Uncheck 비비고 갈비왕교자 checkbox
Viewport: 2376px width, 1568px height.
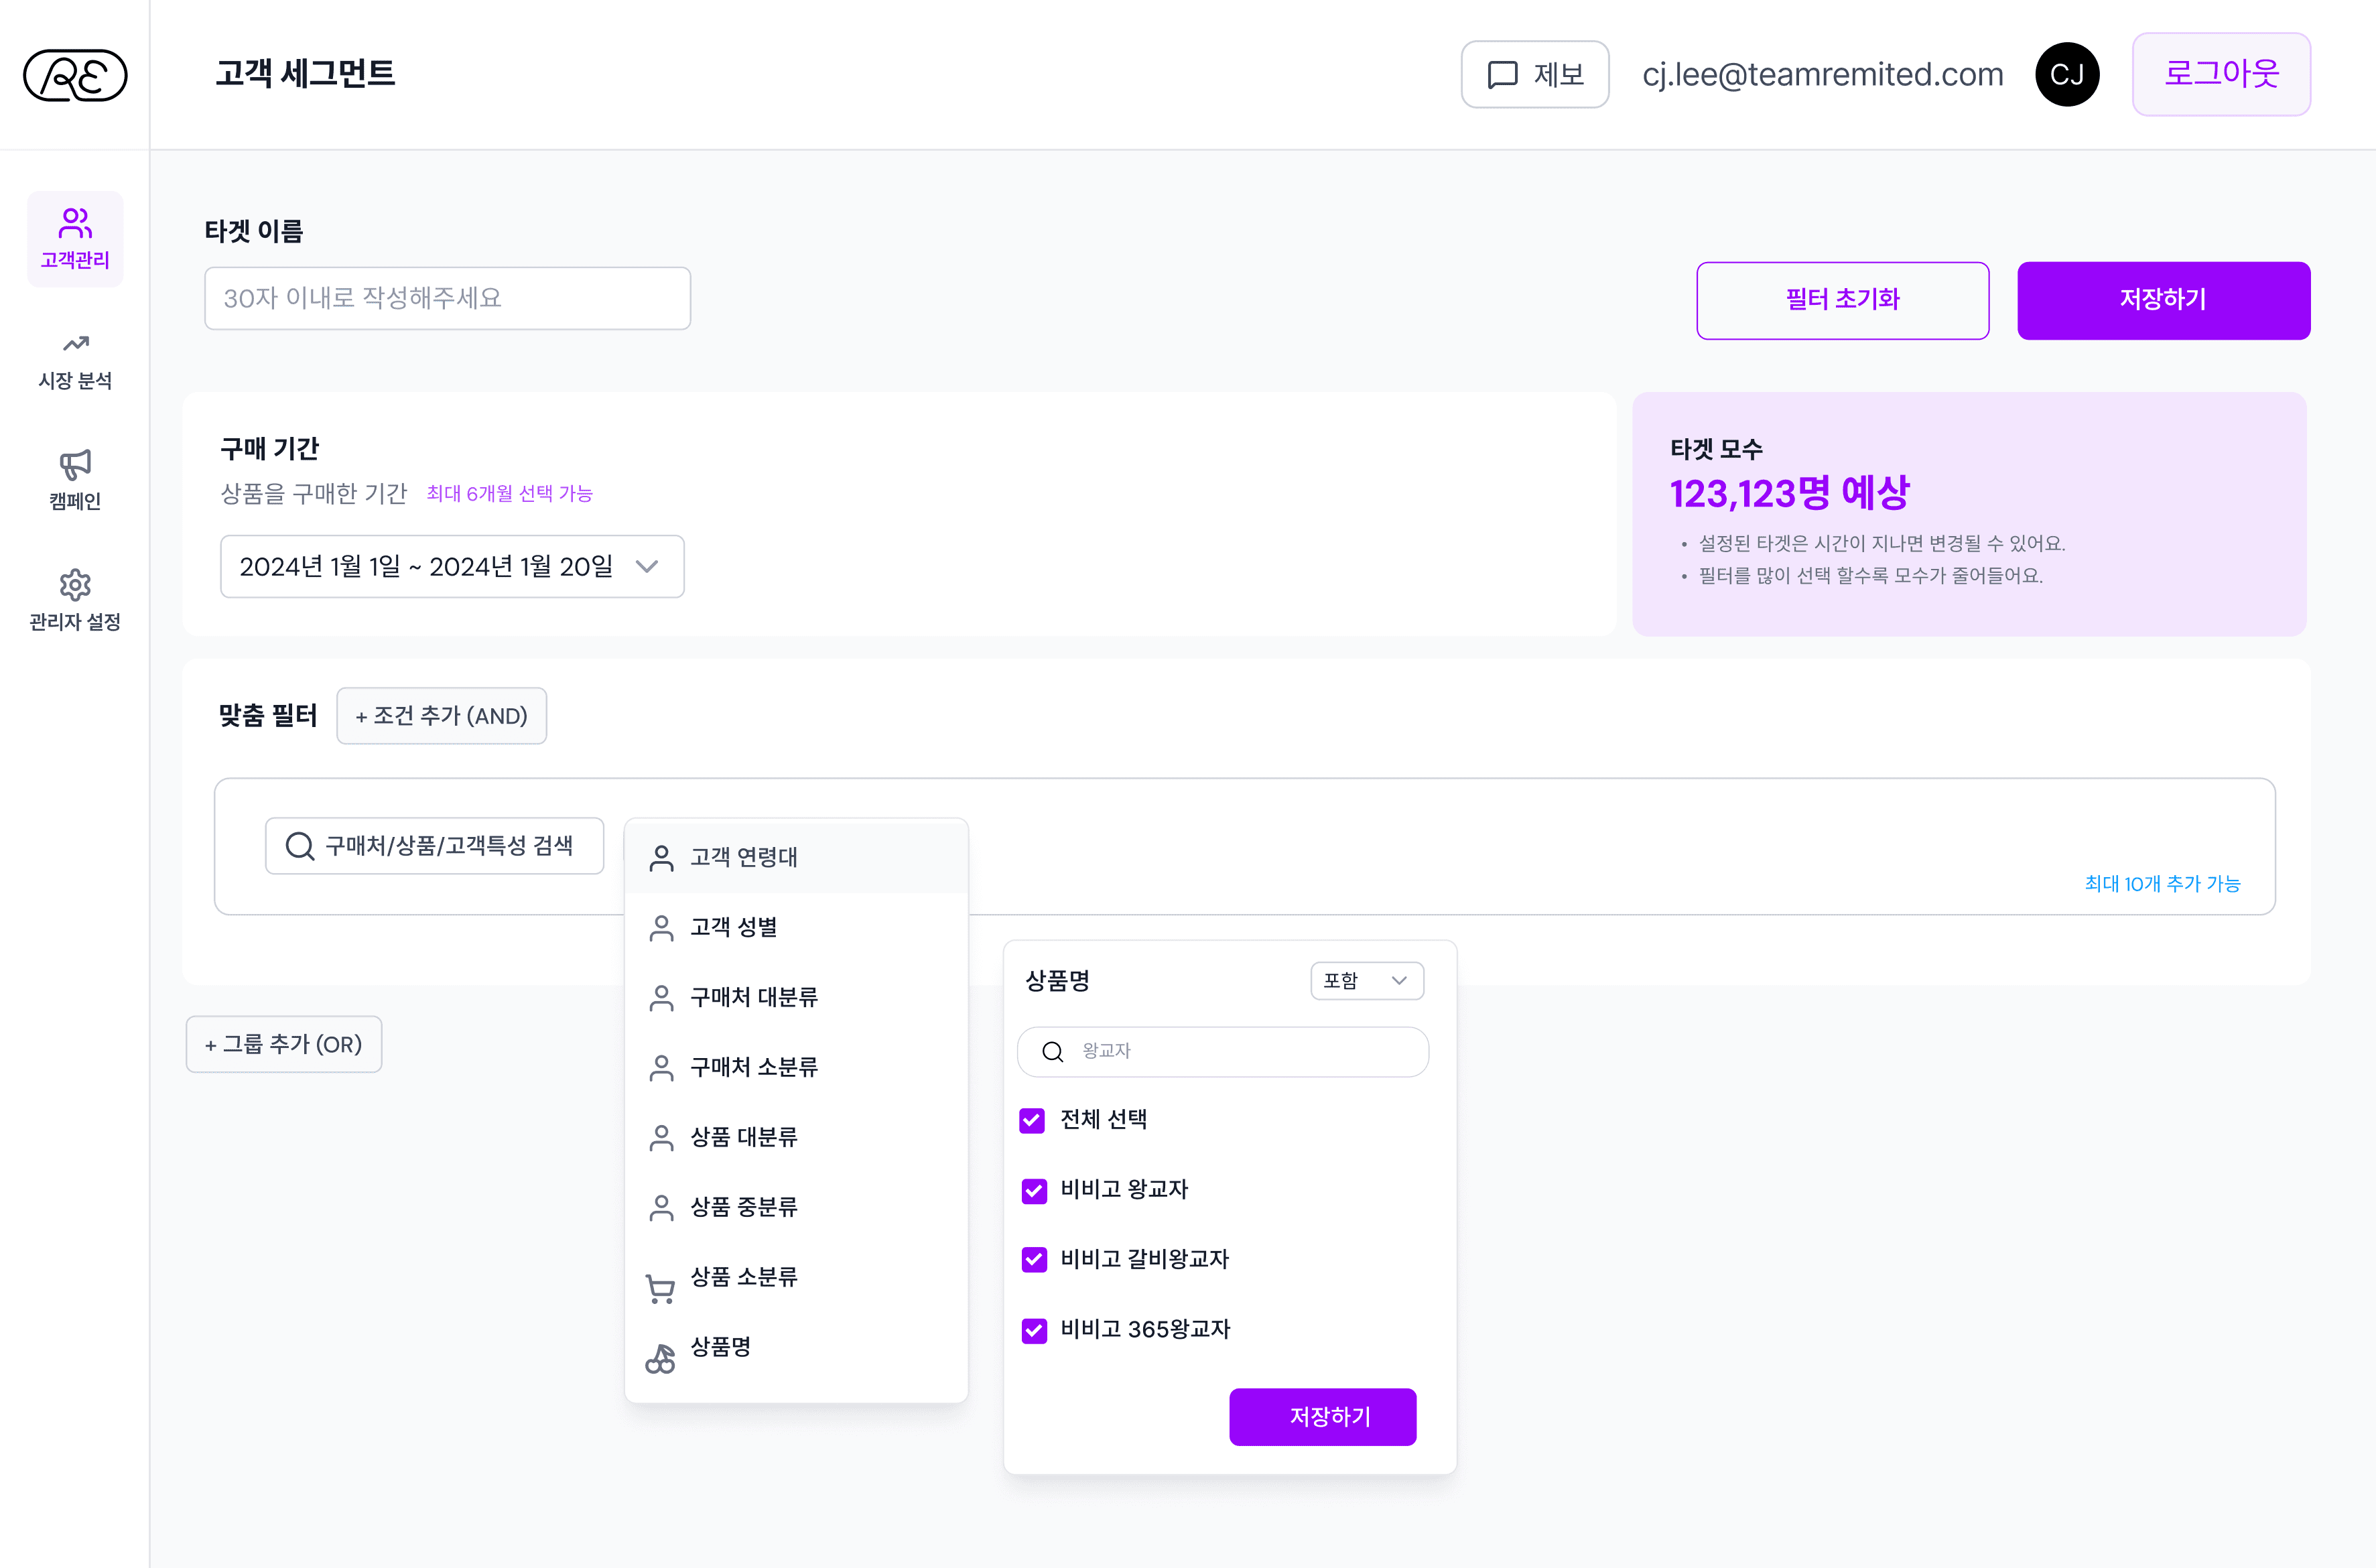(1034, 1260)
